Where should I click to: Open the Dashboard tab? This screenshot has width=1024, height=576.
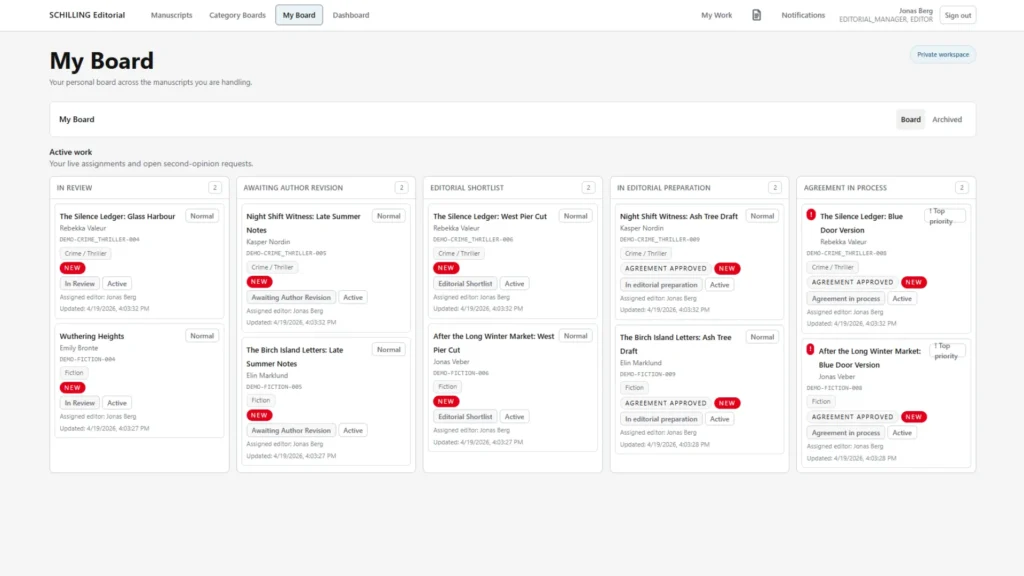(350, 15)
